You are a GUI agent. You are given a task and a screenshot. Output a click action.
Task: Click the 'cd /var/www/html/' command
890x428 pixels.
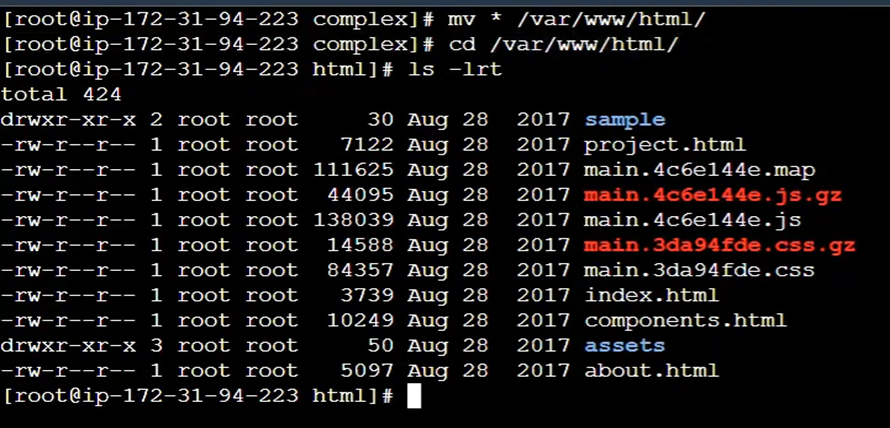563,44
